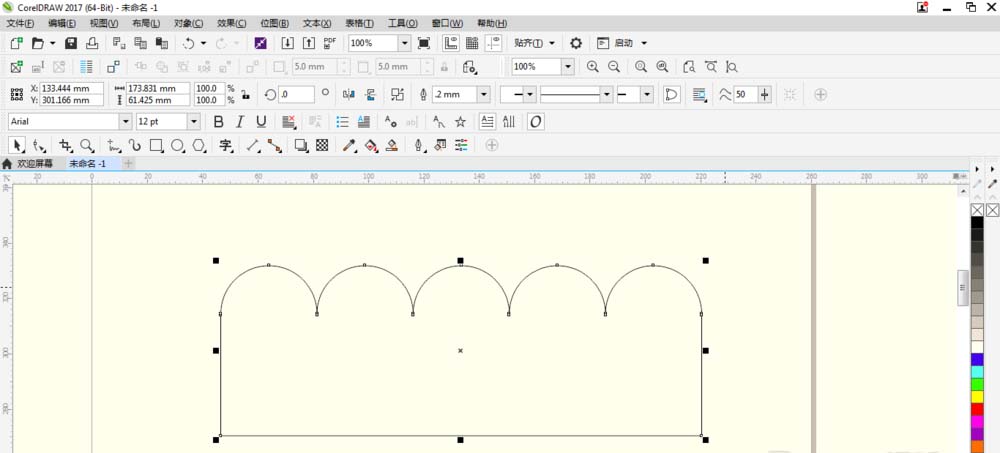Click the 贴齐(T) snap button
The image size is (1000, 453).
[x=530, y=43]
